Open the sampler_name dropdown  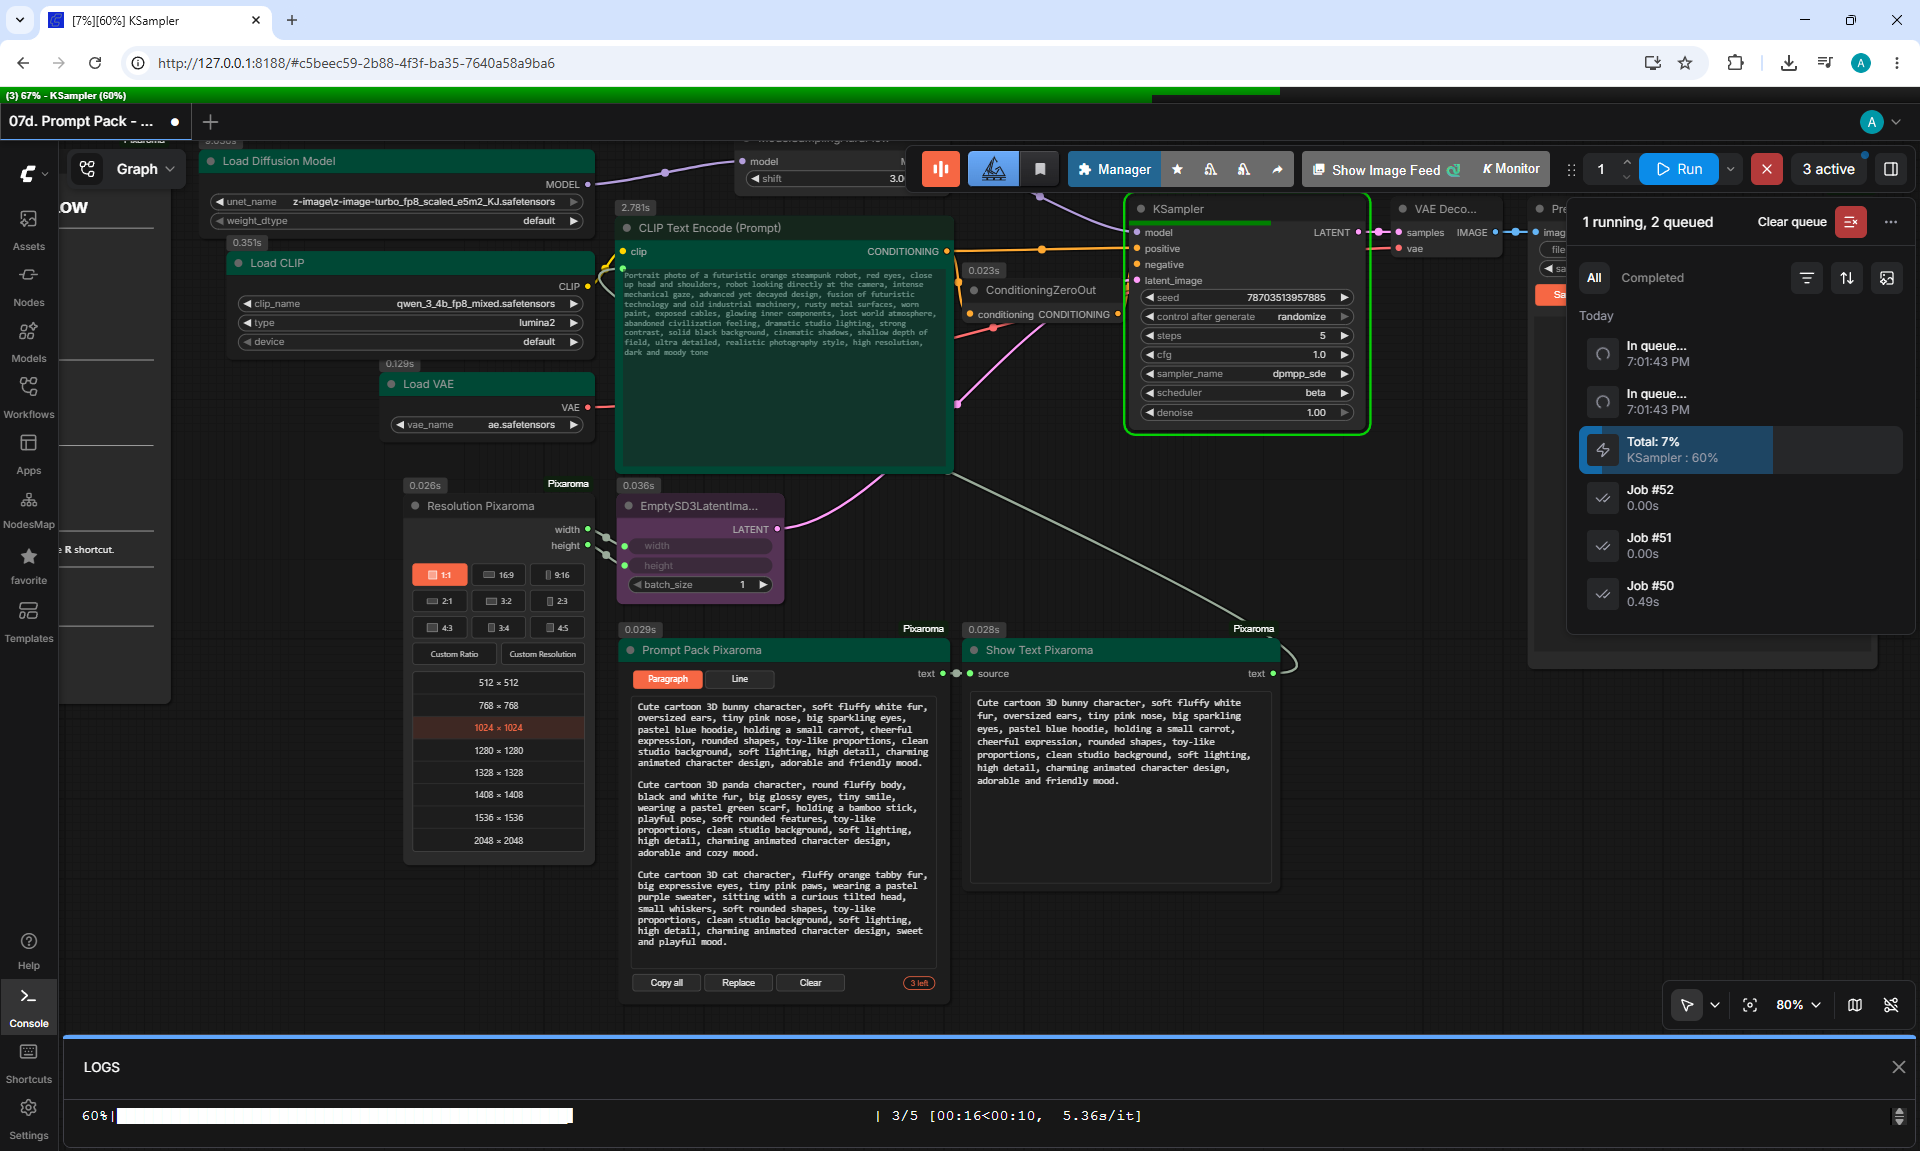tap(1247, 373)
